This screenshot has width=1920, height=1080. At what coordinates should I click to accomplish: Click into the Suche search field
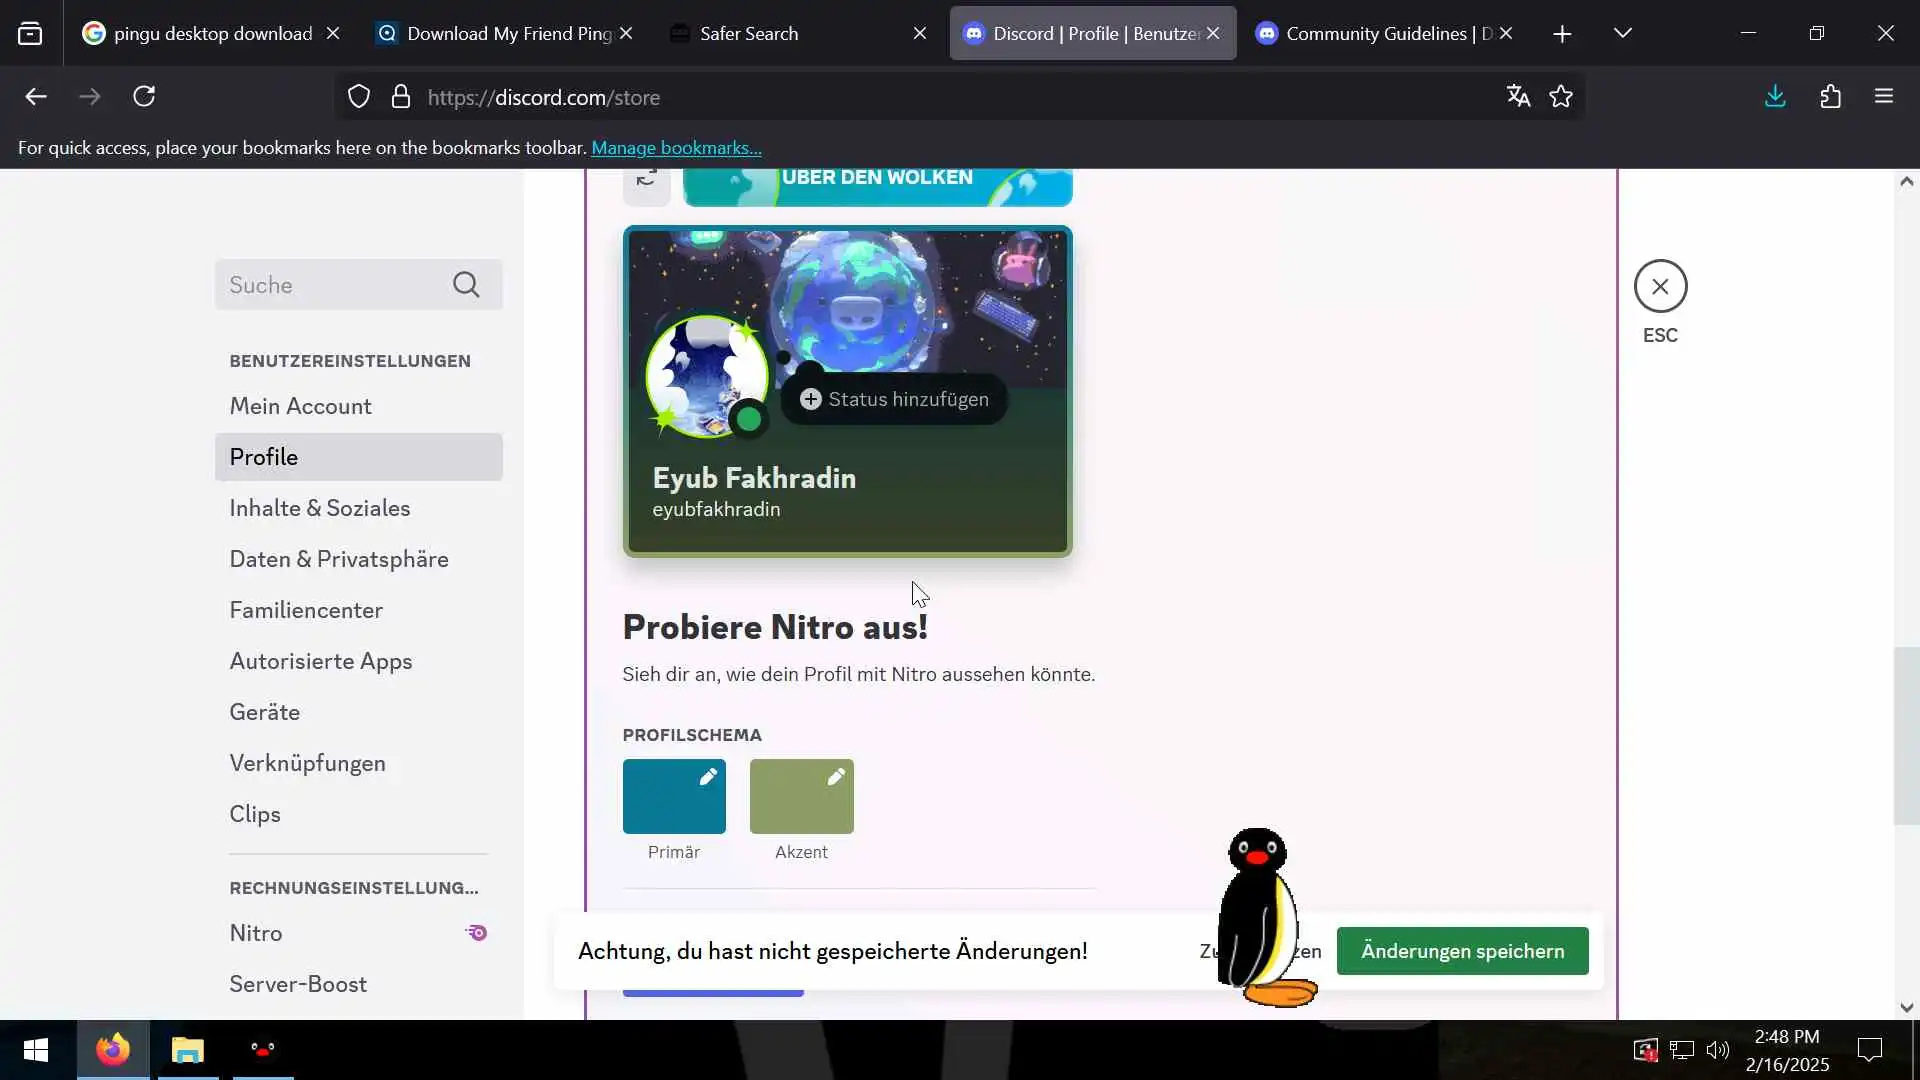[330, 285]
